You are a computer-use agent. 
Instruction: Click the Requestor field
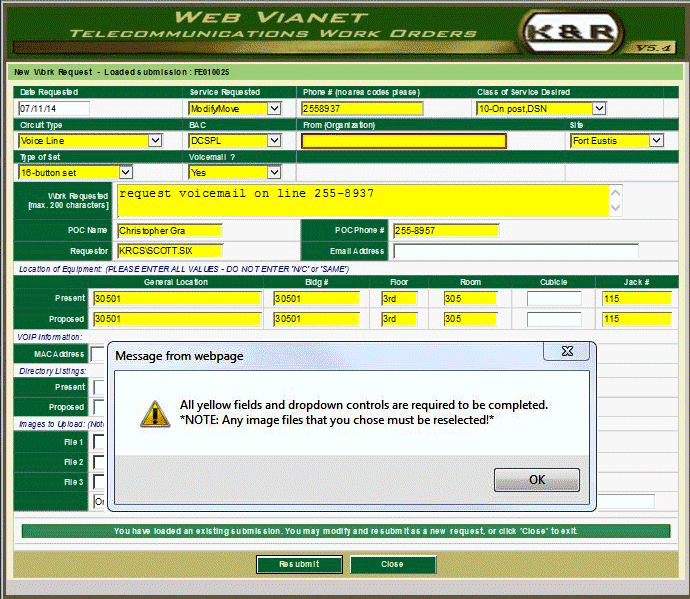(170, 251)
